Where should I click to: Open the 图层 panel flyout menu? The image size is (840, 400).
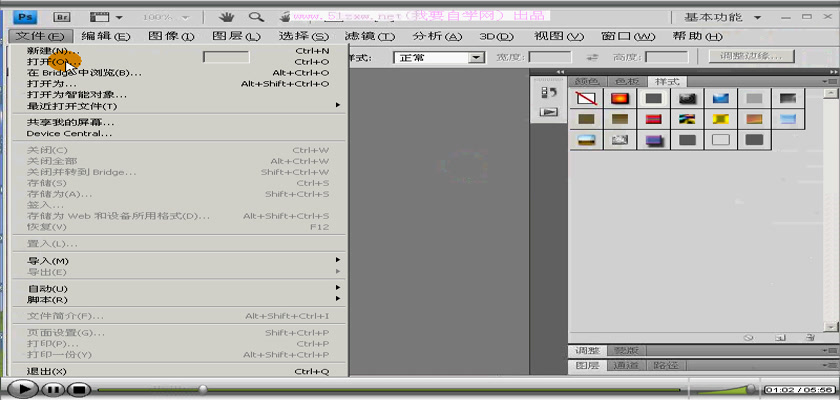pos(831,366)
